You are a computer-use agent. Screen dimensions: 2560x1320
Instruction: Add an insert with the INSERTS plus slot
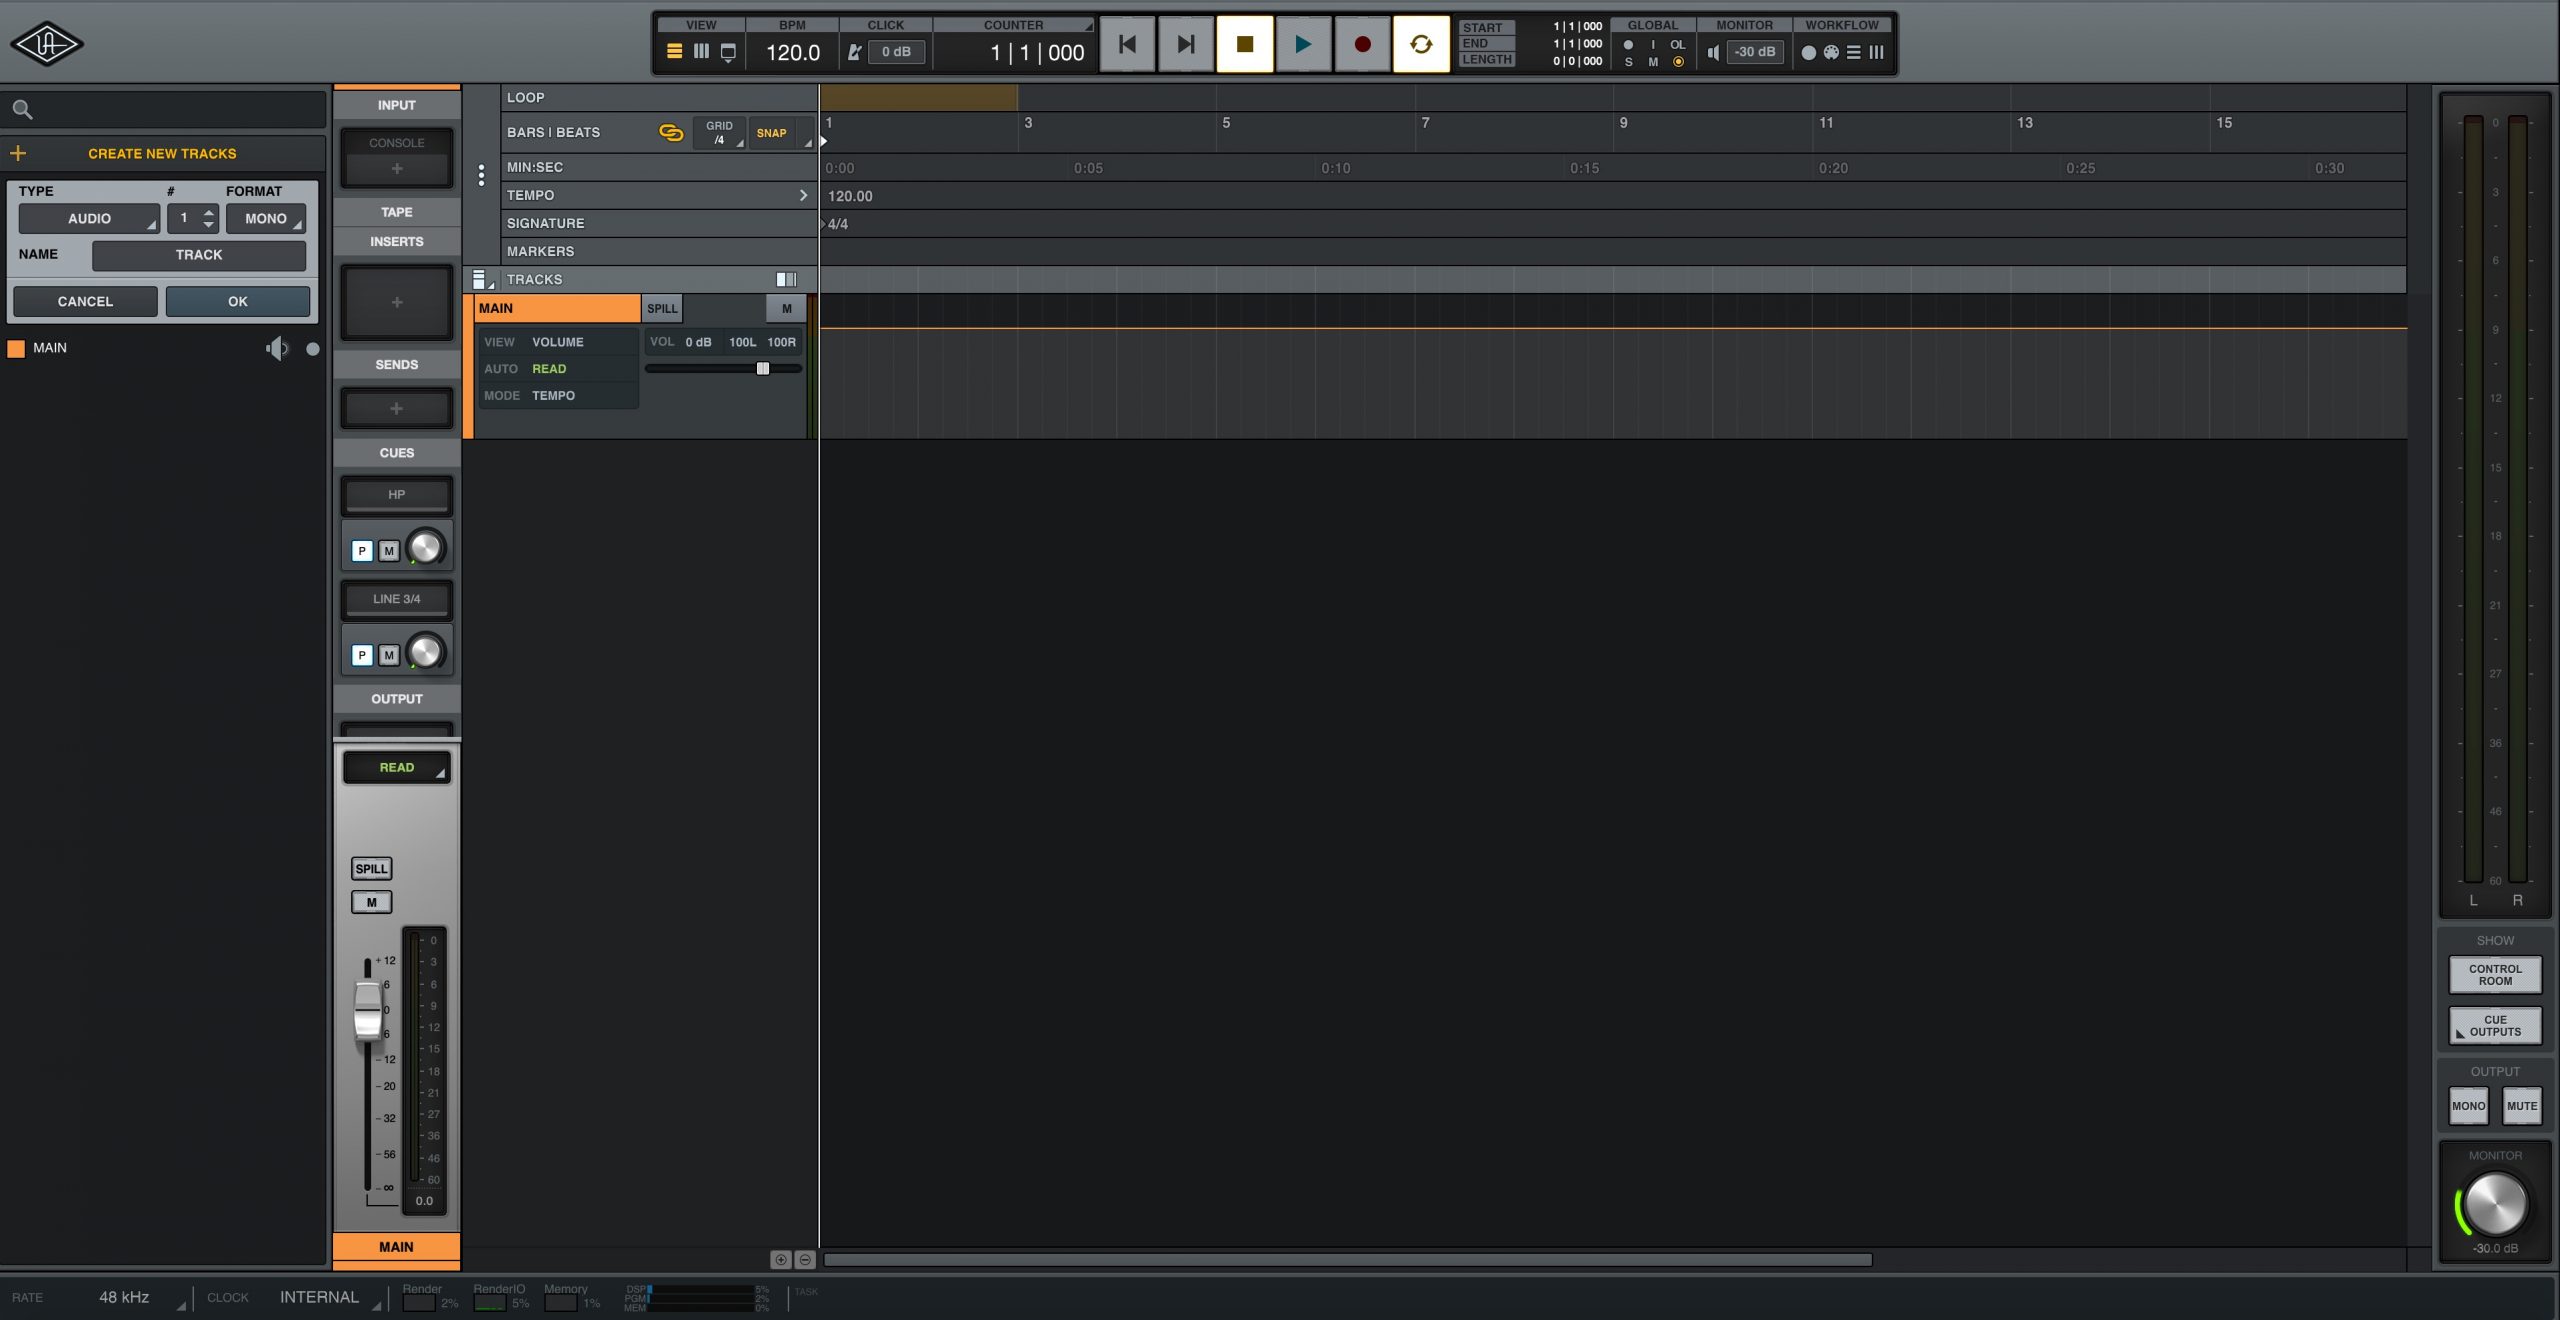(397, 302)
